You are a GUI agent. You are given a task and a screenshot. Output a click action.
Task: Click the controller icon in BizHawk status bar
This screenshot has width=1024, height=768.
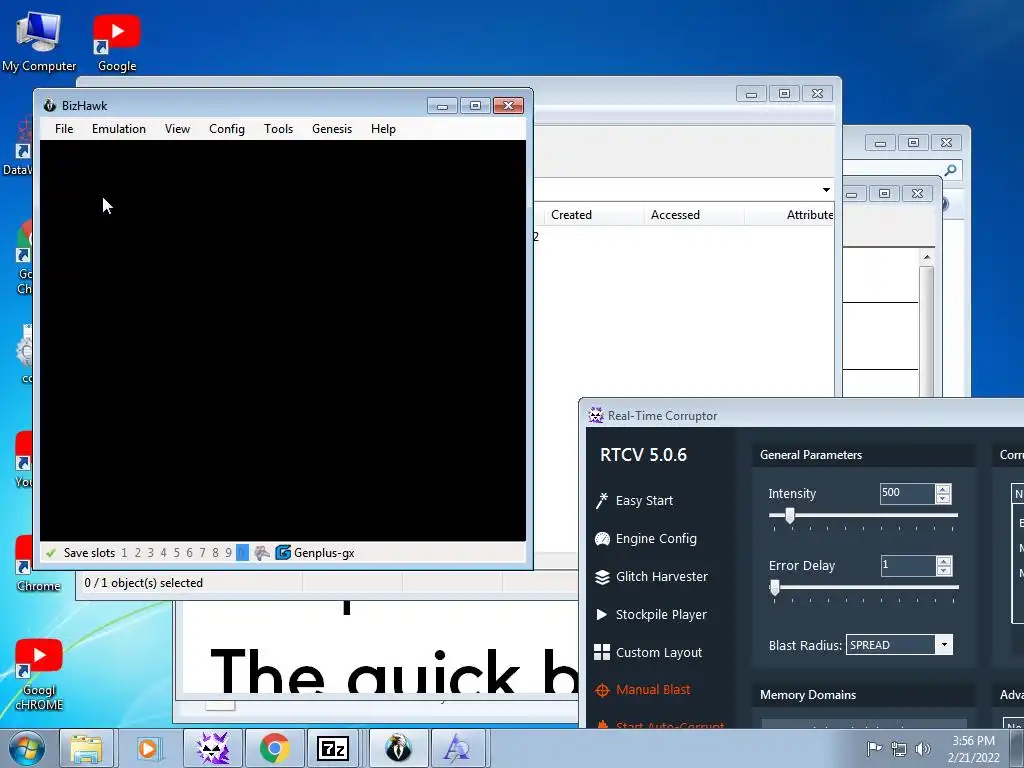pos(262,552)
